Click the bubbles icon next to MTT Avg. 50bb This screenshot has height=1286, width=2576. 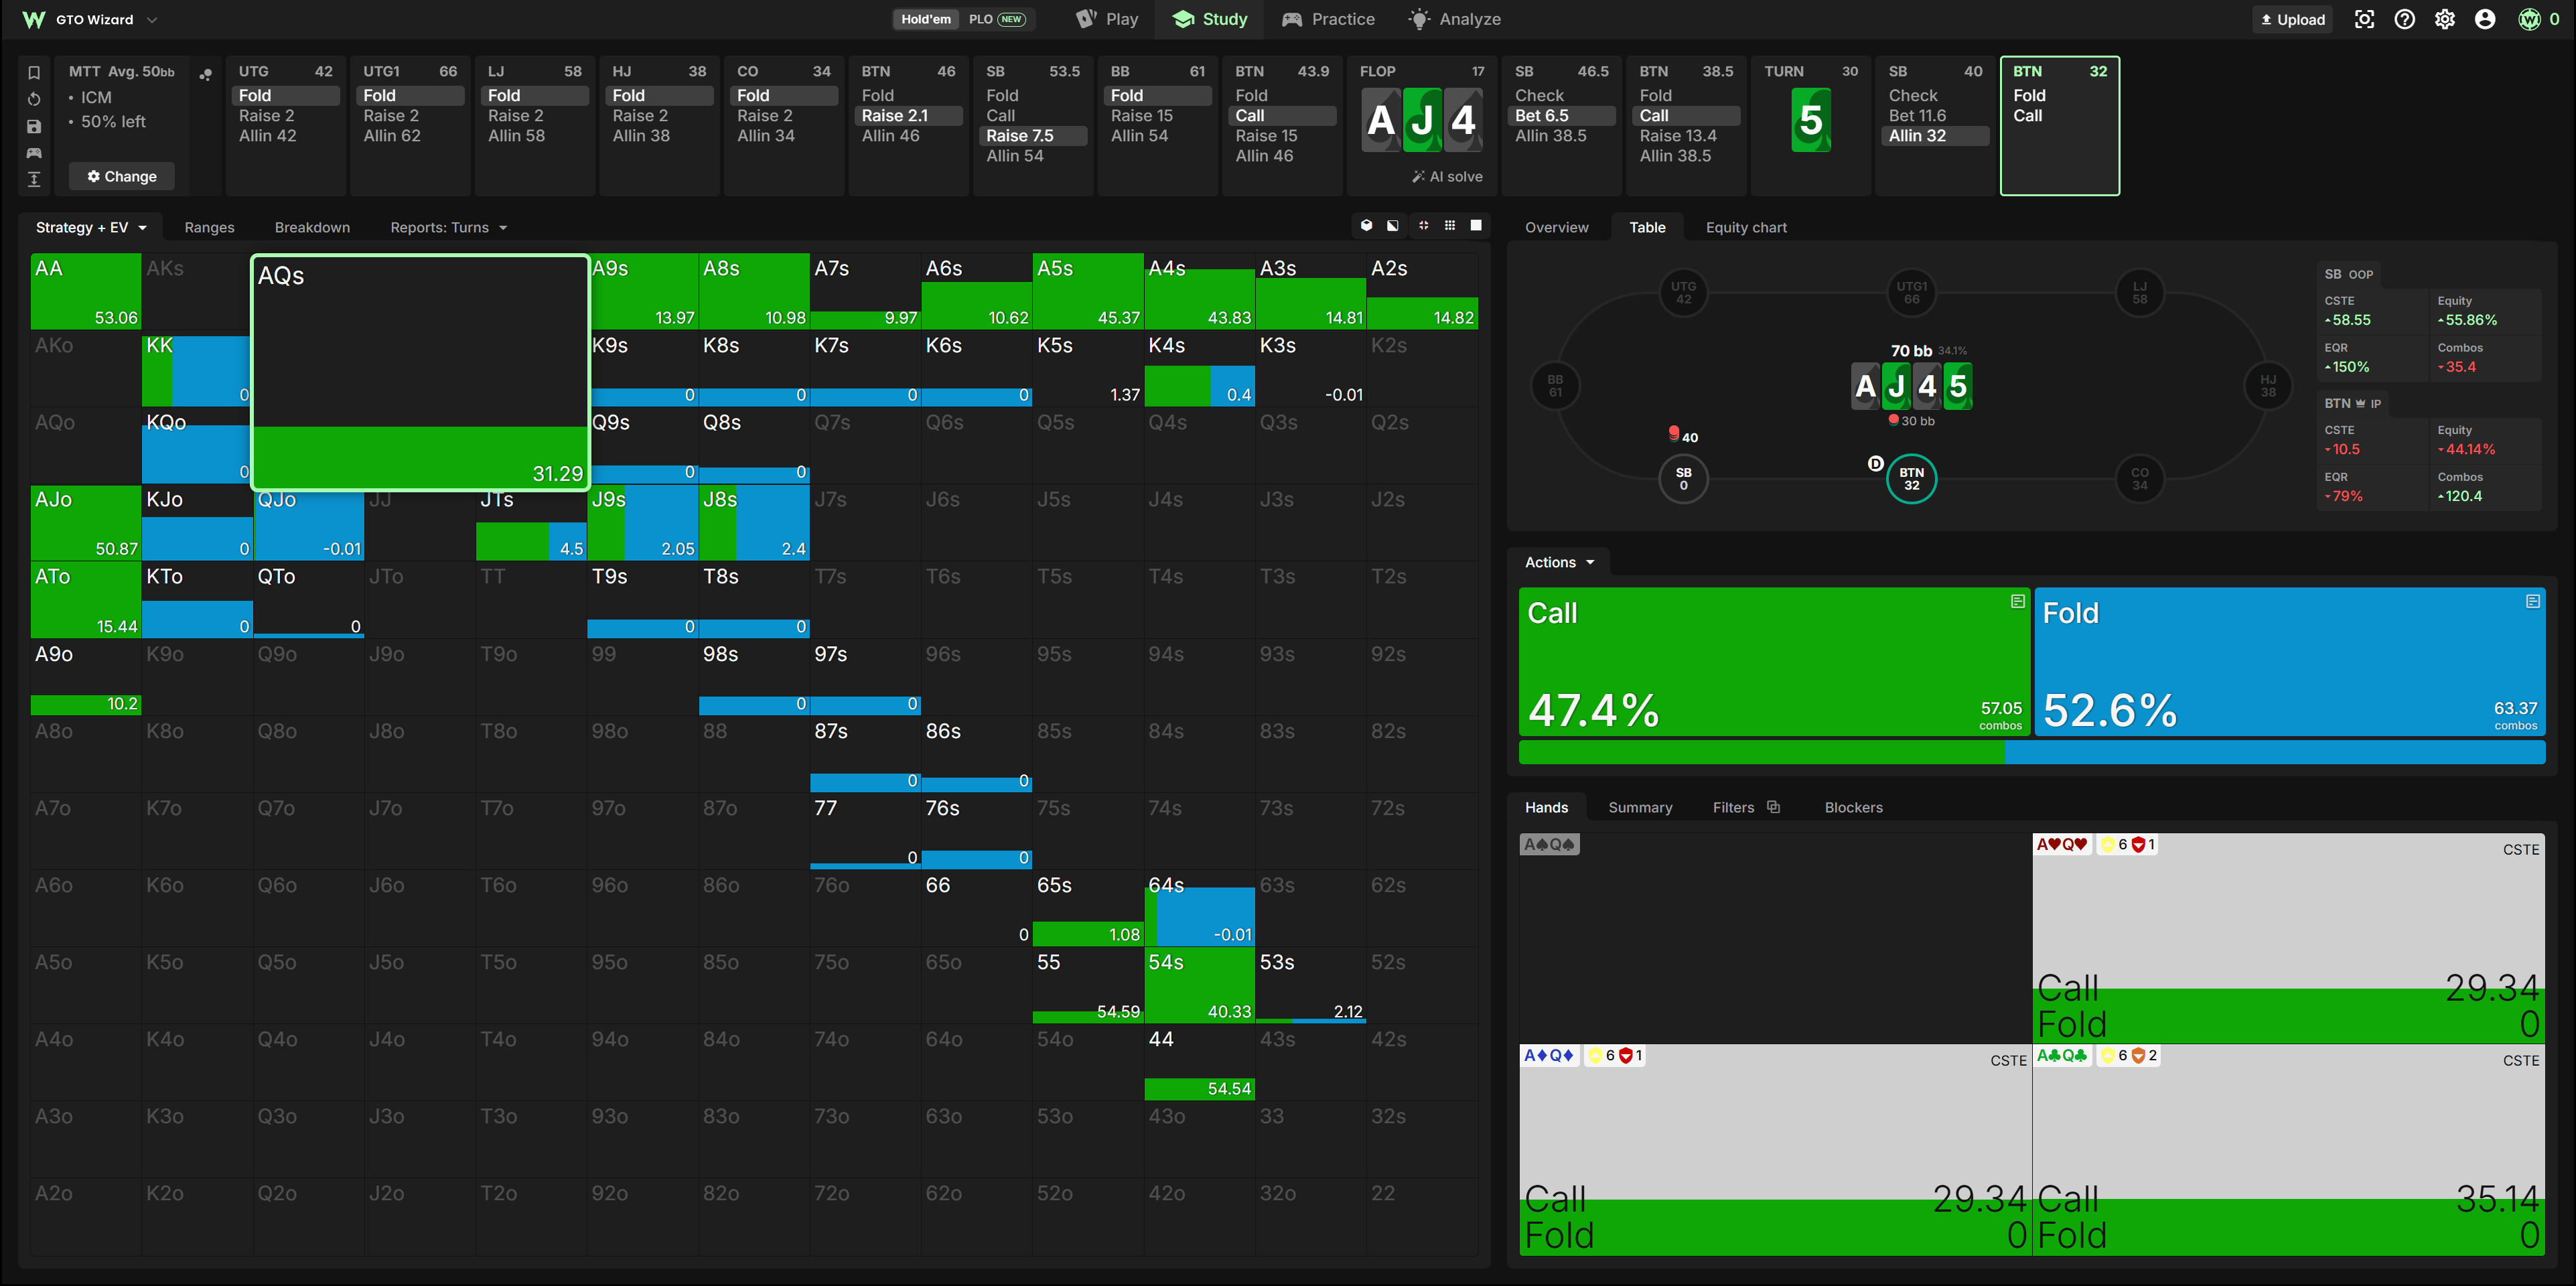(x=205, y=74)
